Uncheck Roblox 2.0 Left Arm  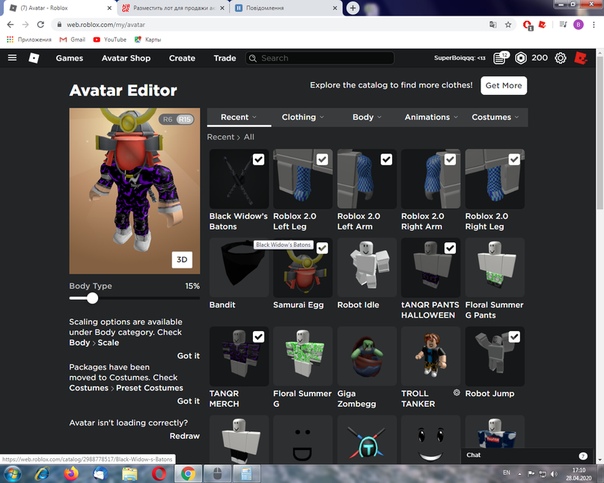pos(386,159)
